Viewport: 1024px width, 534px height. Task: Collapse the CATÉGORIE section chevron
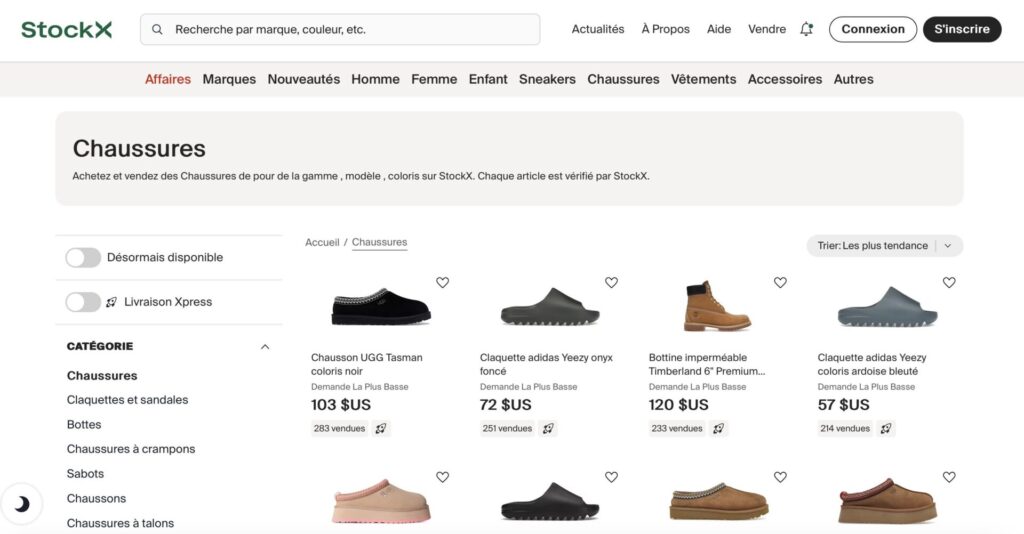pos(264,347)
